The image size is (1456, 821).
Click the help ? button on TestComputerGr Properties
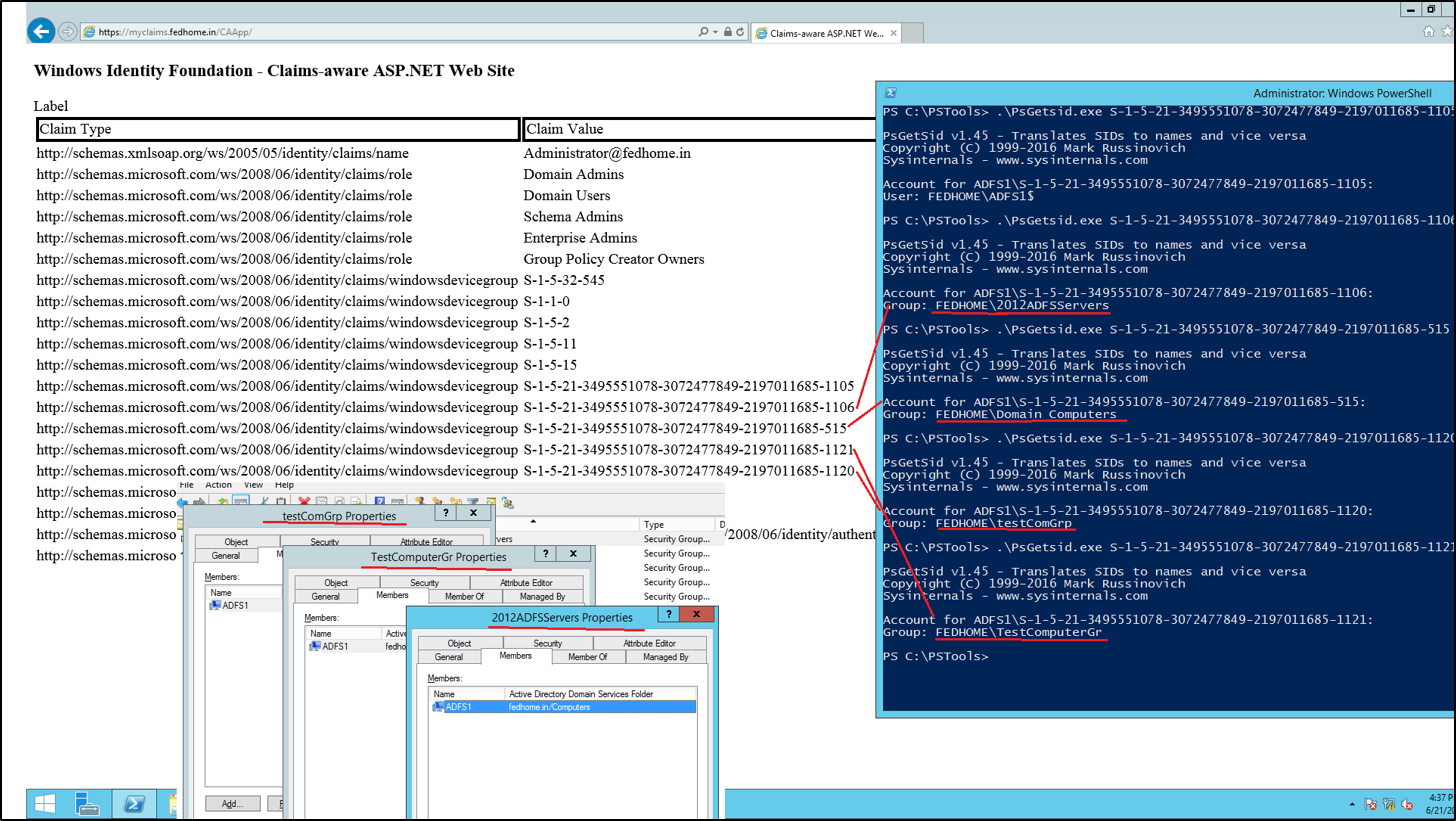tap(545, 554)
